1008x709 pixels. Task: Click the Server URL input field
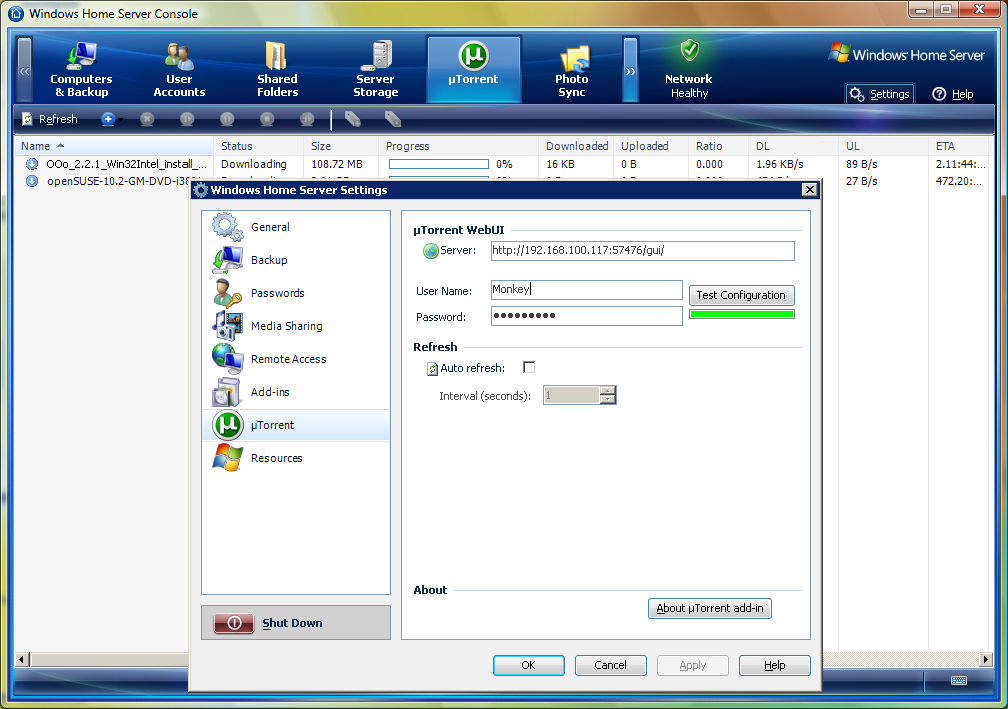coord(642,251)
